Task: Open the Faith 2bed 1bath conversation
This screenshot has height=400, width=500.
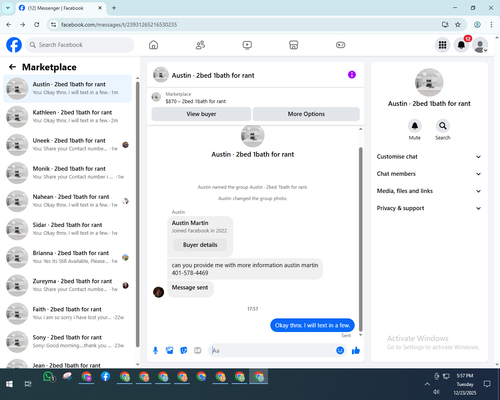Action: [67, 313]
